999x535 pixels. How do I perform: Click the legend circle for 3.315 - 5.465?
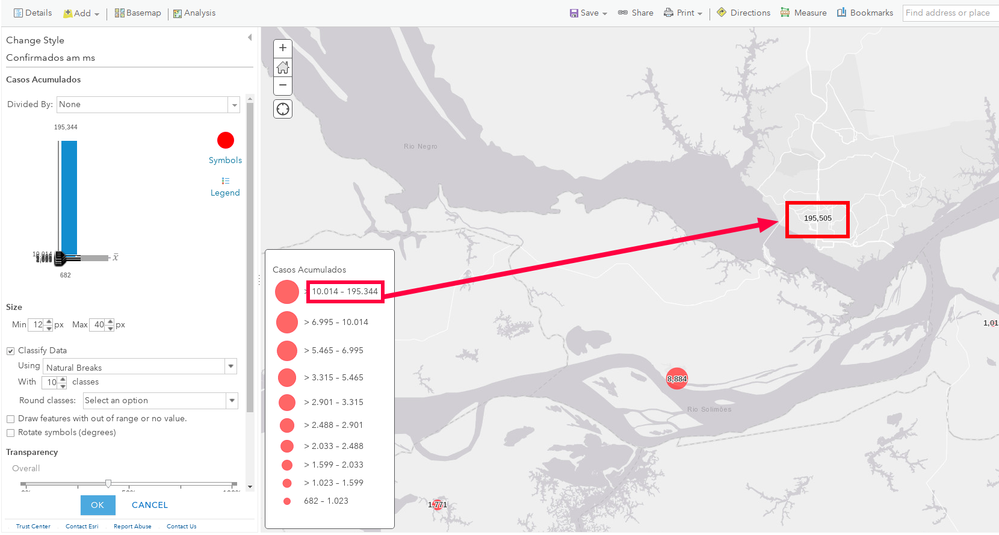(x=287, y=378)
